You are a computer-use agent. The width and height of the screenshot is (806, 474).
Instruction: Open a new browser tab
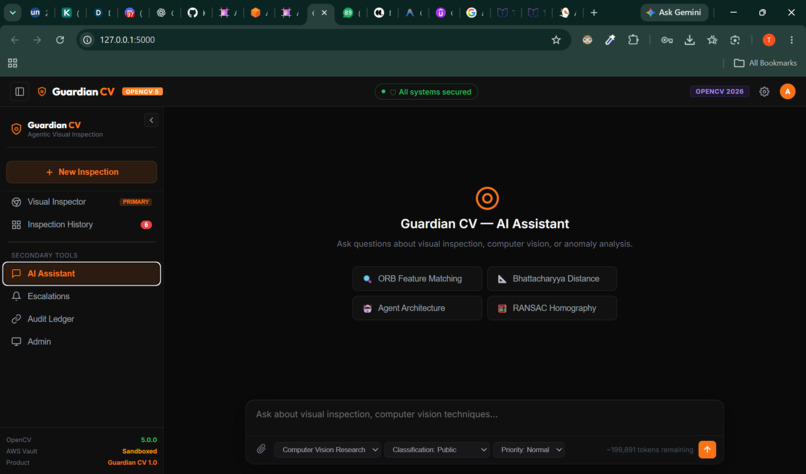point(594,12)
